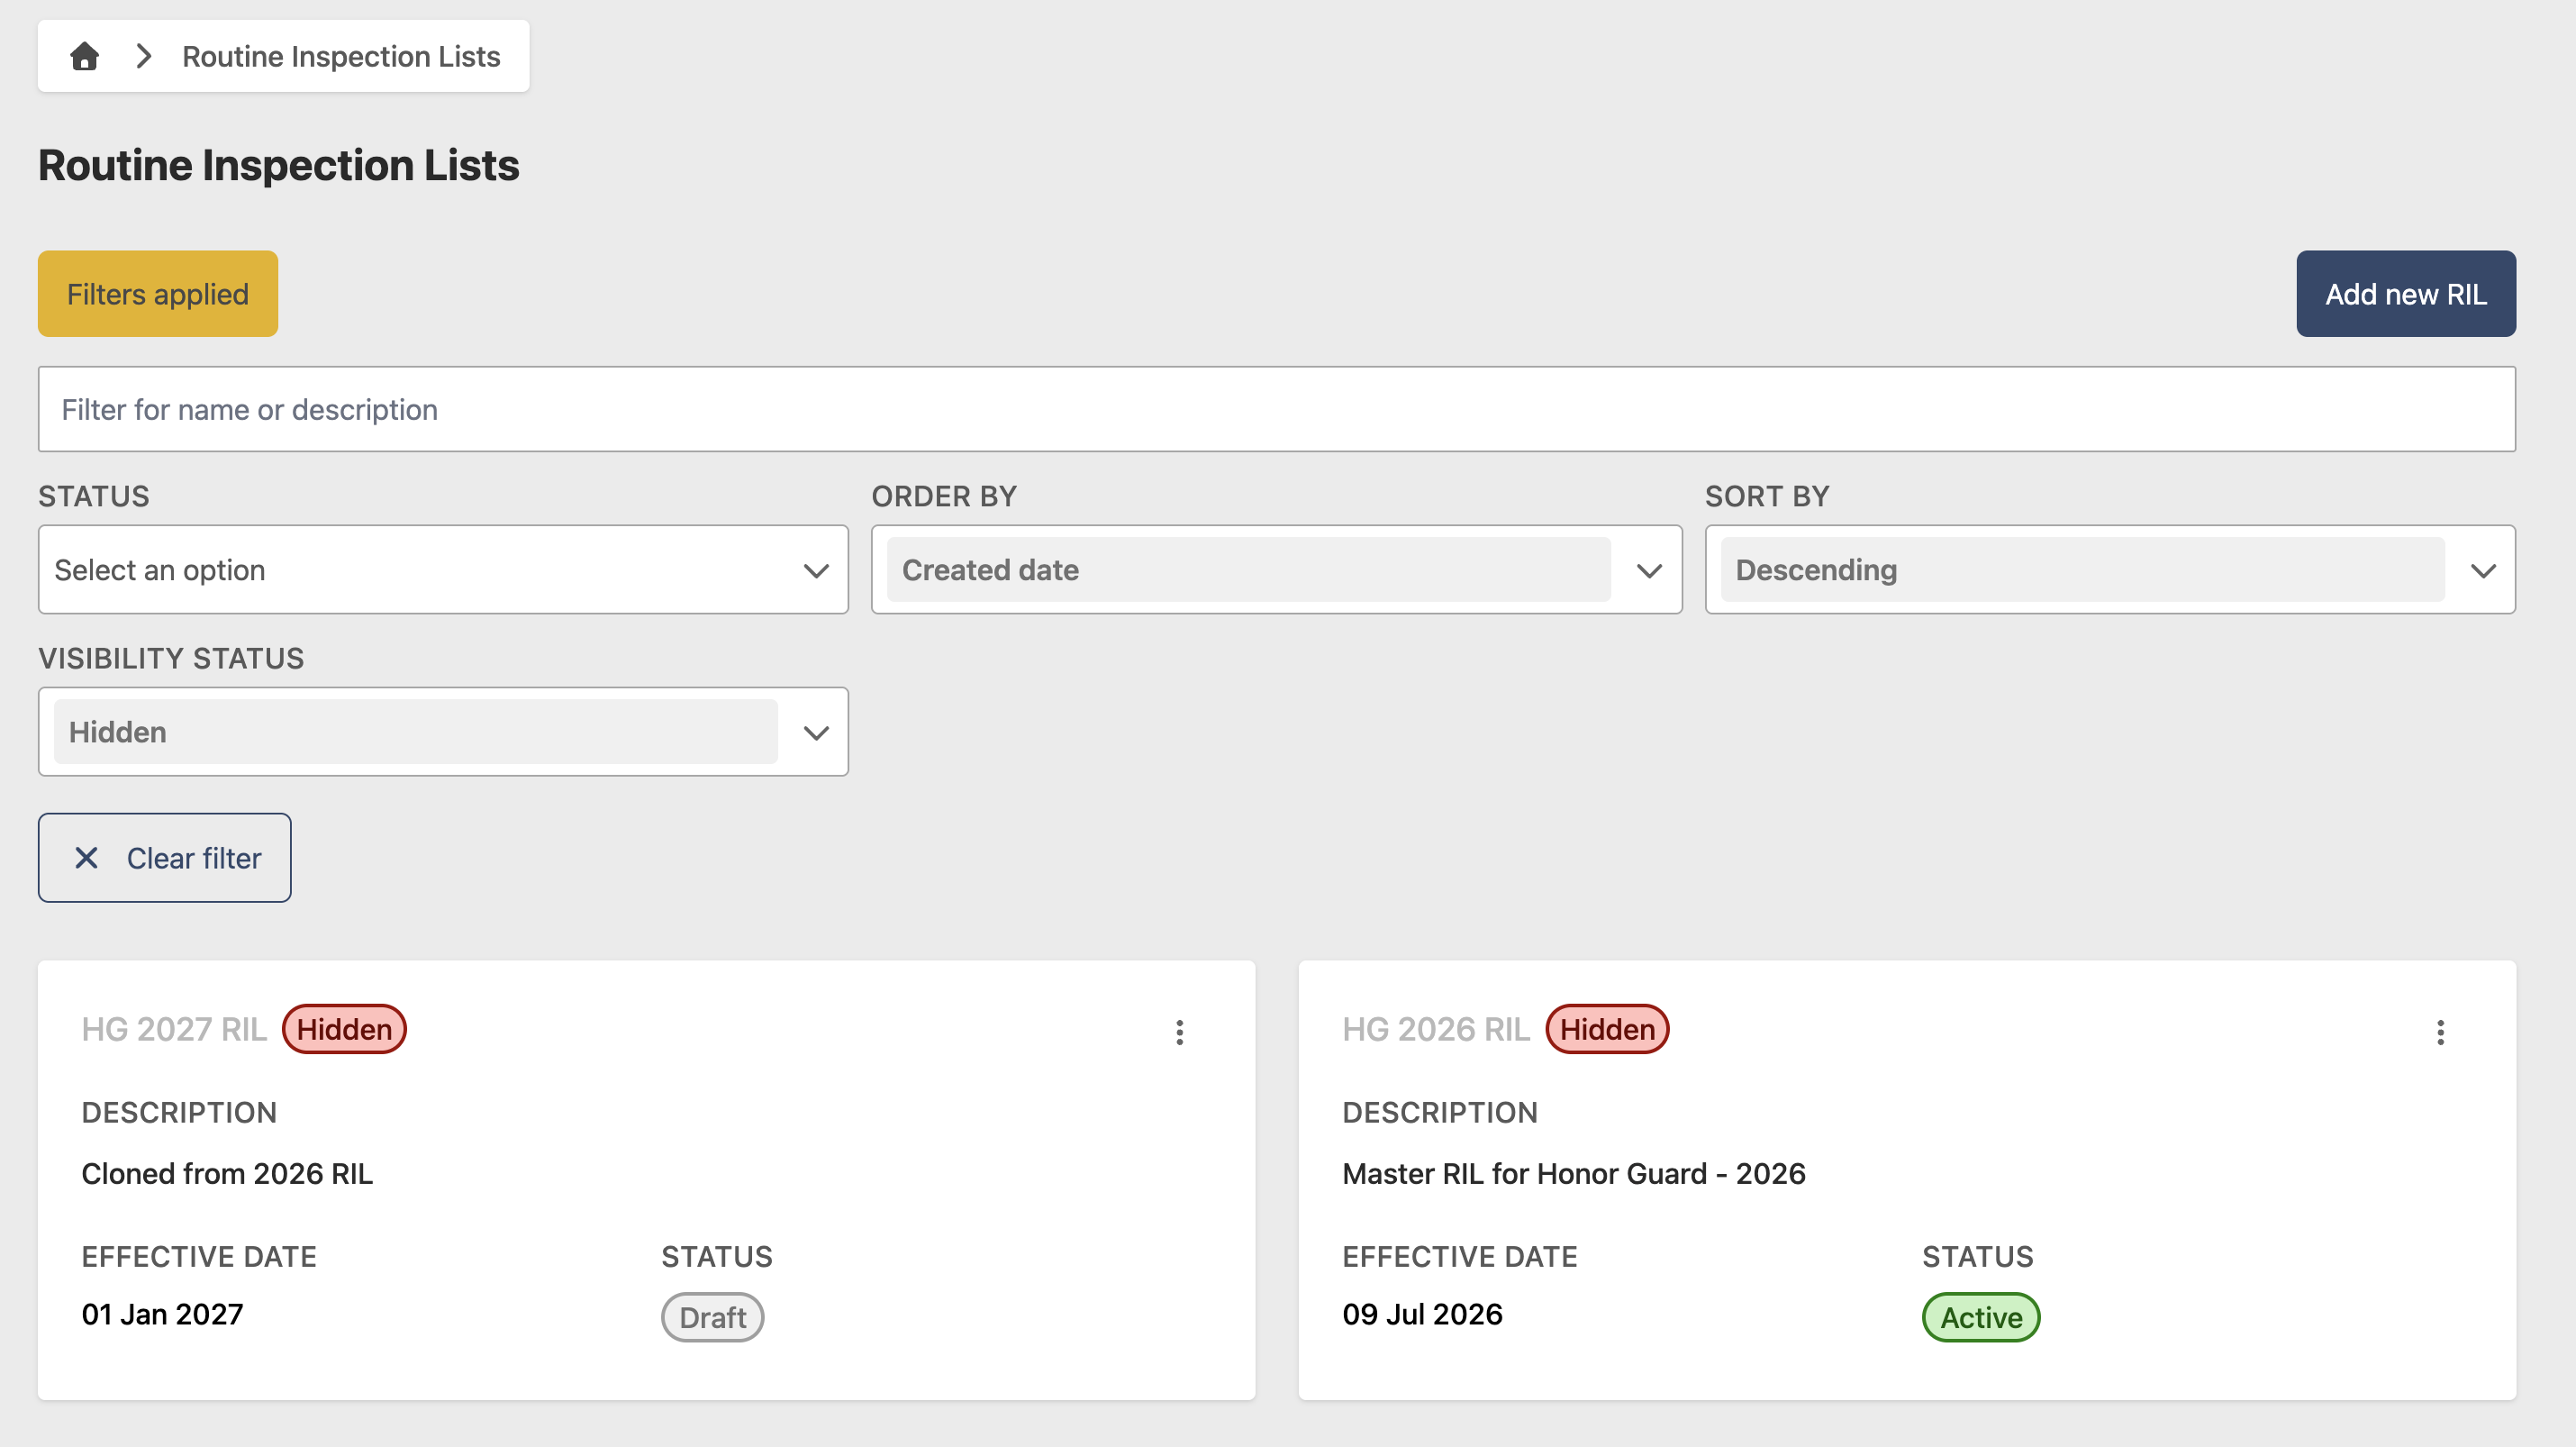This screenshot has height=1447, width=2576.
Task: Expand Order By chevron arrow
Action: [x=1649, y=571]
